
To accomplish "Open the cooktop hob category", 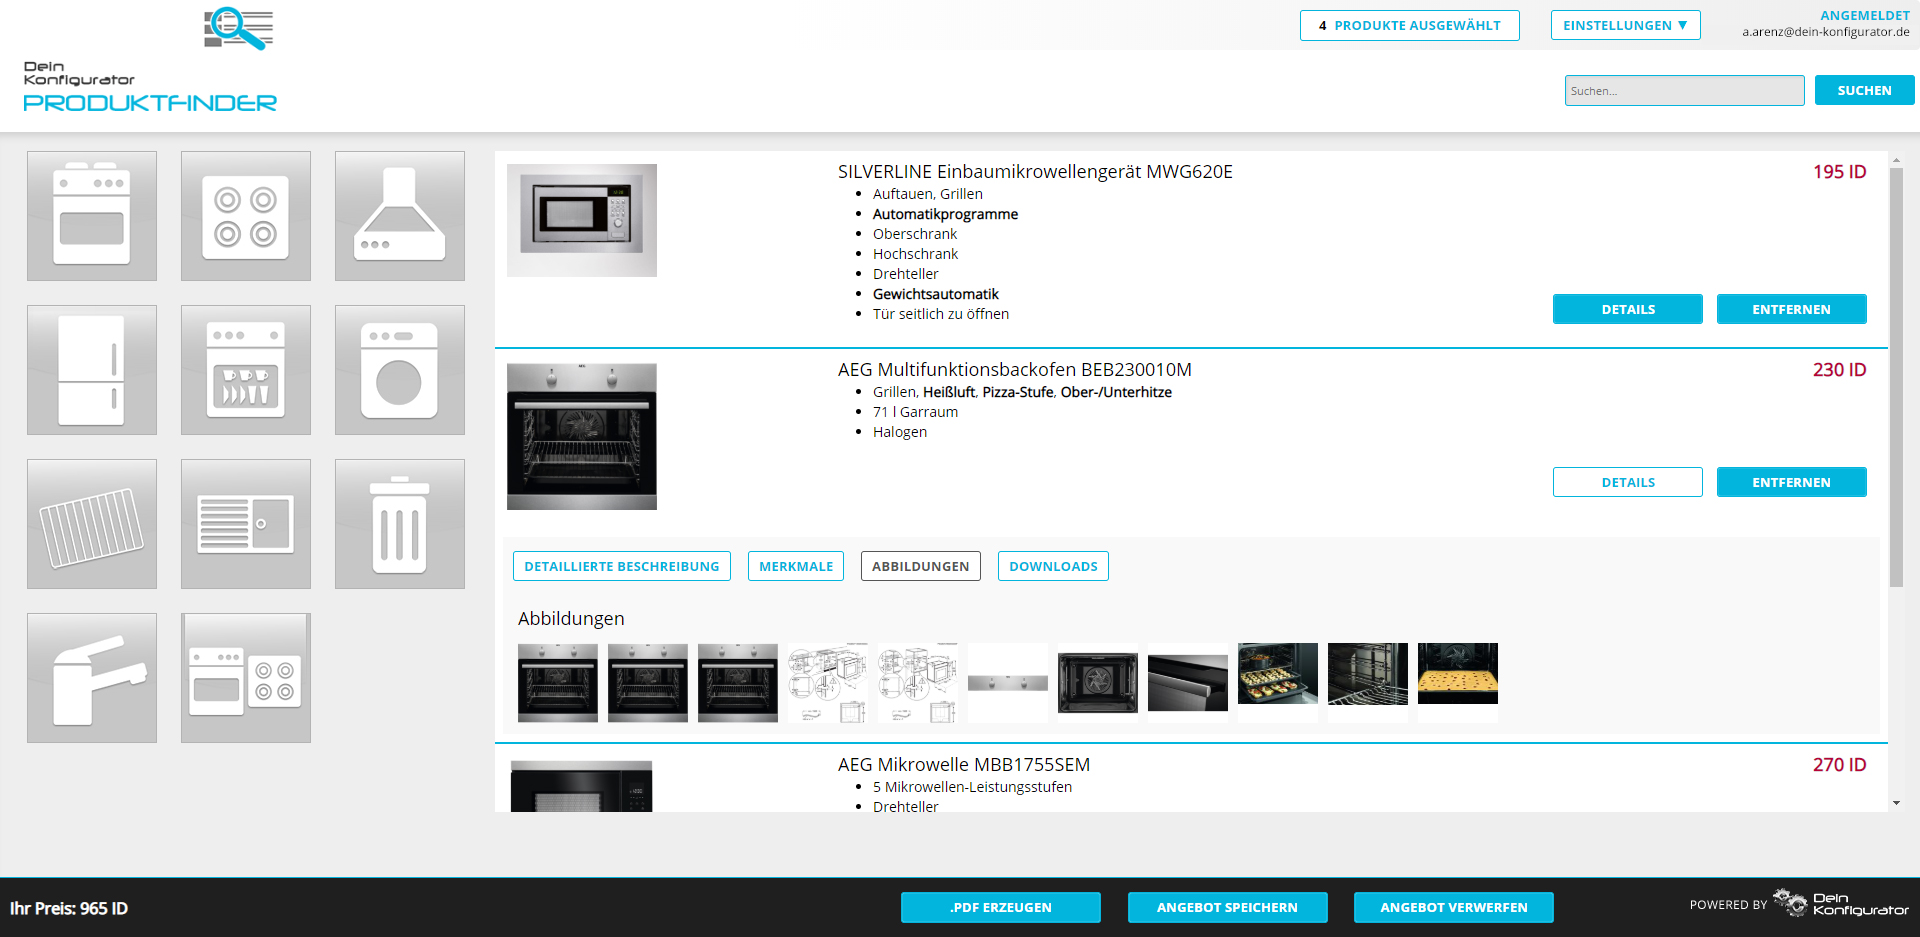I will point(246,216).
